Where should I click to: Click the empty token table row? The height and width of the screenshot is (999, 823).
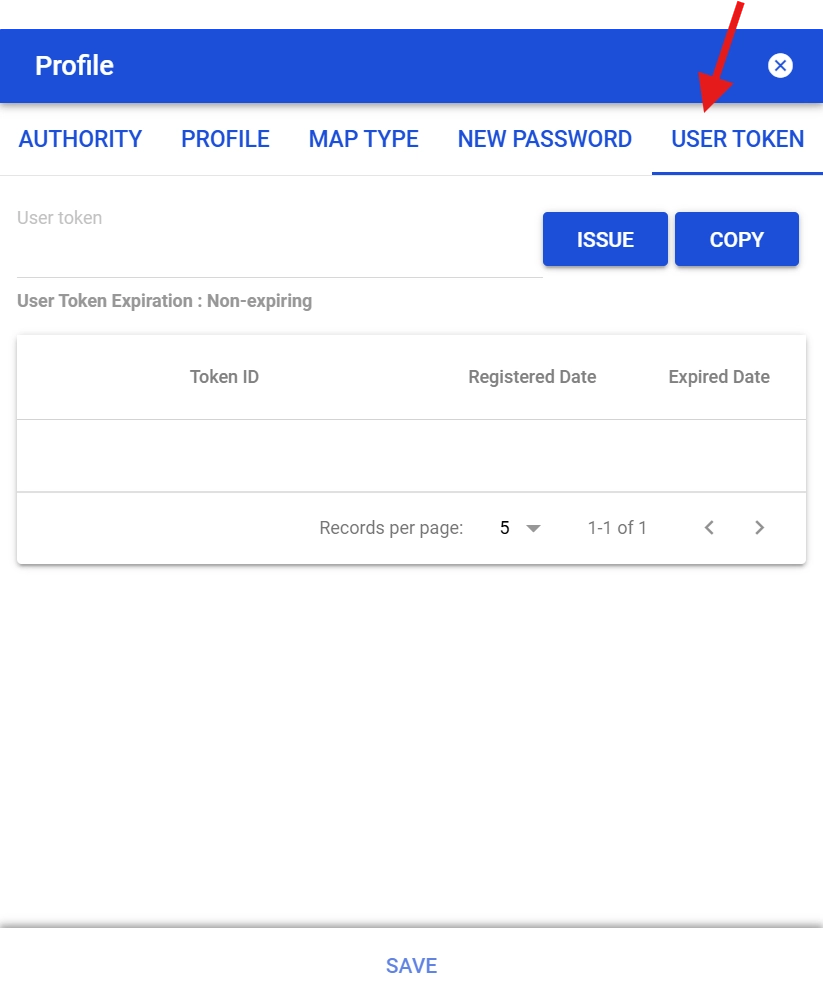point(411,455)
